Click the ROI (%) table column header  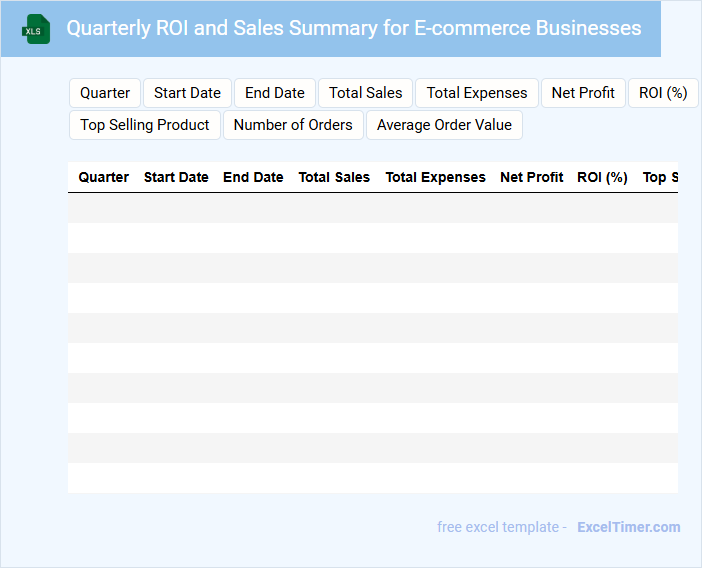602,177
